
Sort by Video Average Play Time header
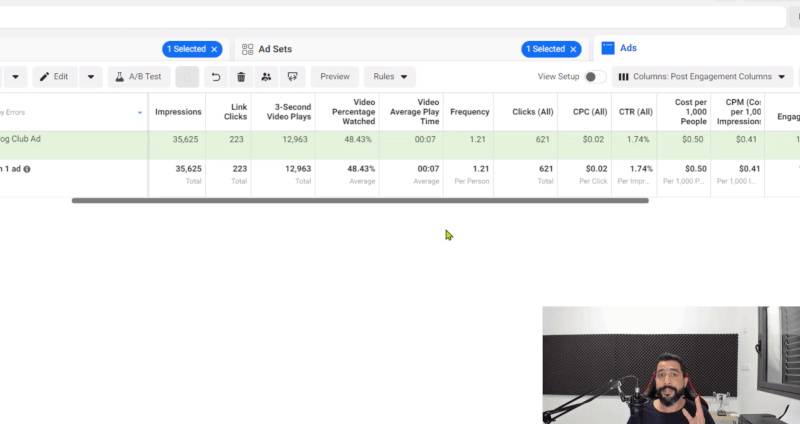point(414,112)
